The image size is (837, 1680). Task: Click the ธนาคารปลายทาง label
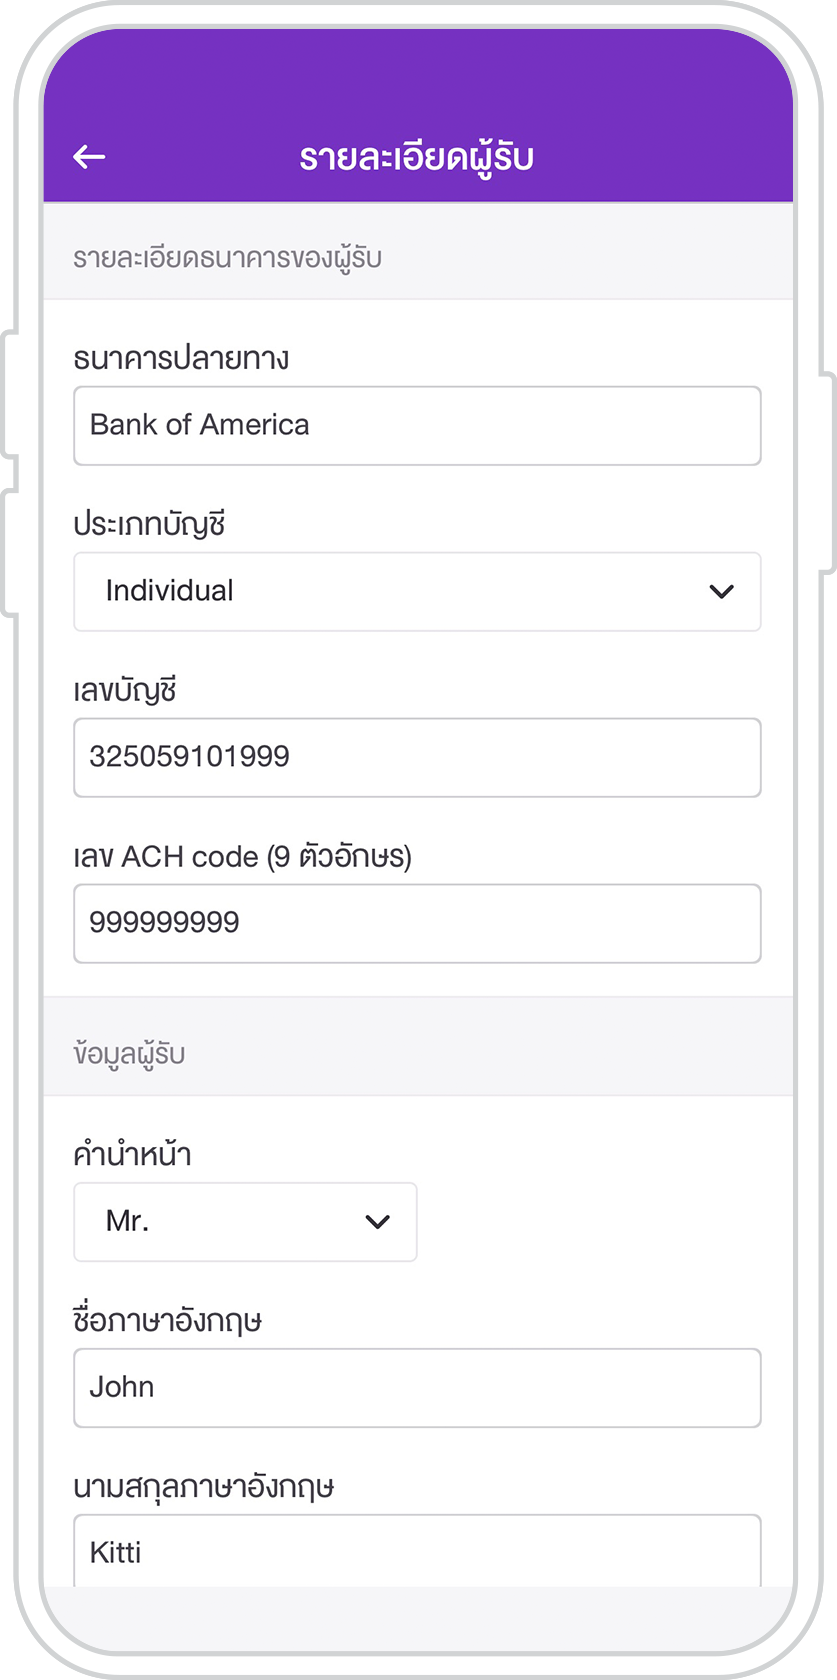coord(181,358)
